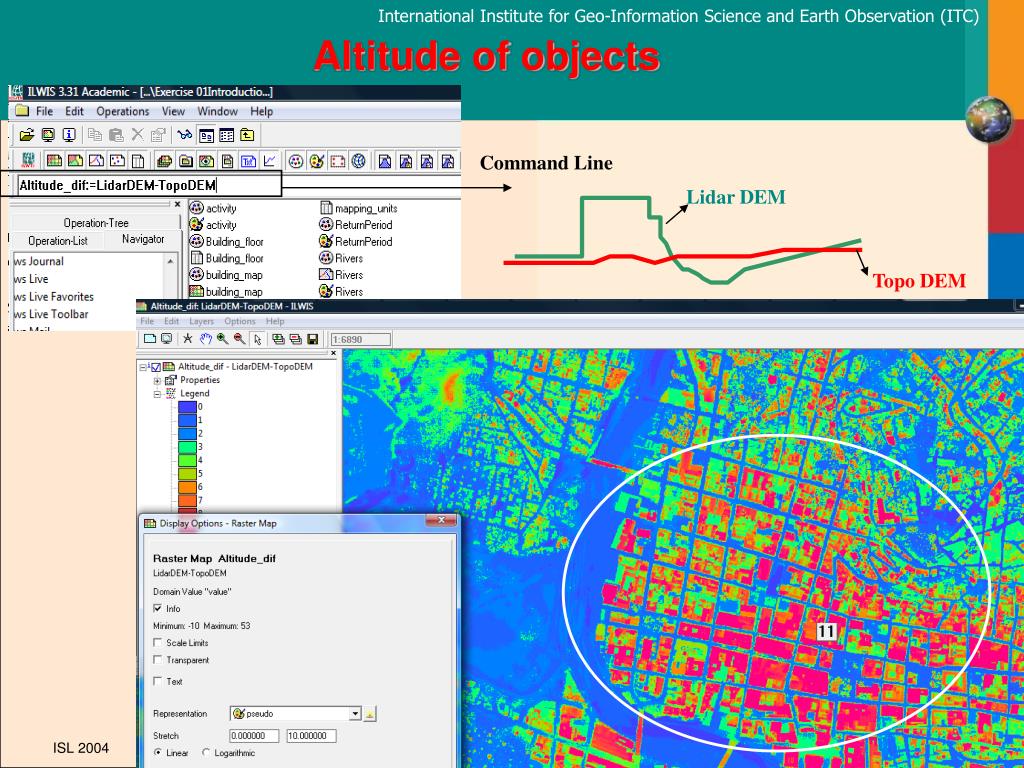
Task: Click the list view icon in ILWIS main toolbar
Action: 206,135
